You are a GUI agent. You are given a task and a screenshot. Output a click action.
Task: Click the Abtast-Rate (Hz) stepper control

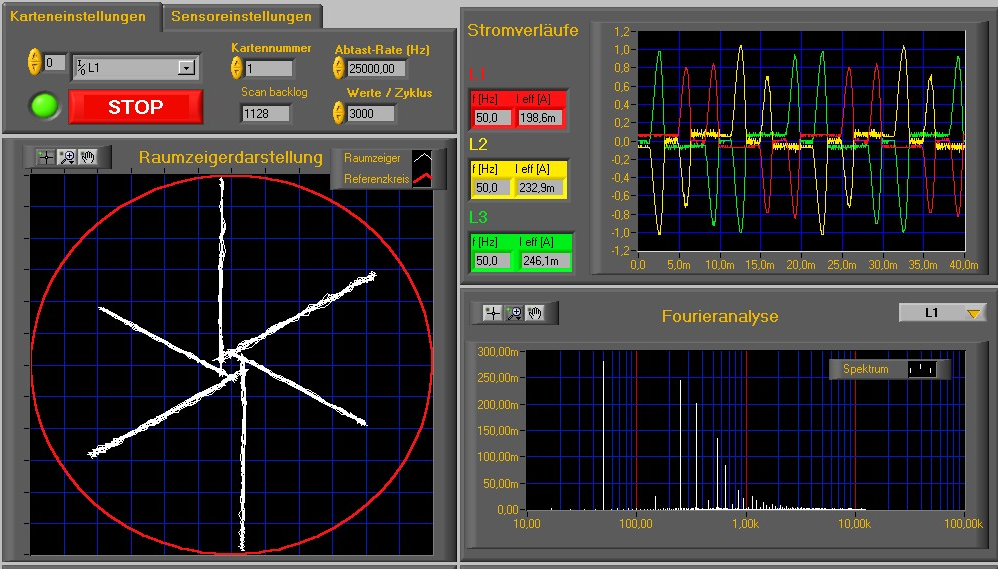[339, 68]
